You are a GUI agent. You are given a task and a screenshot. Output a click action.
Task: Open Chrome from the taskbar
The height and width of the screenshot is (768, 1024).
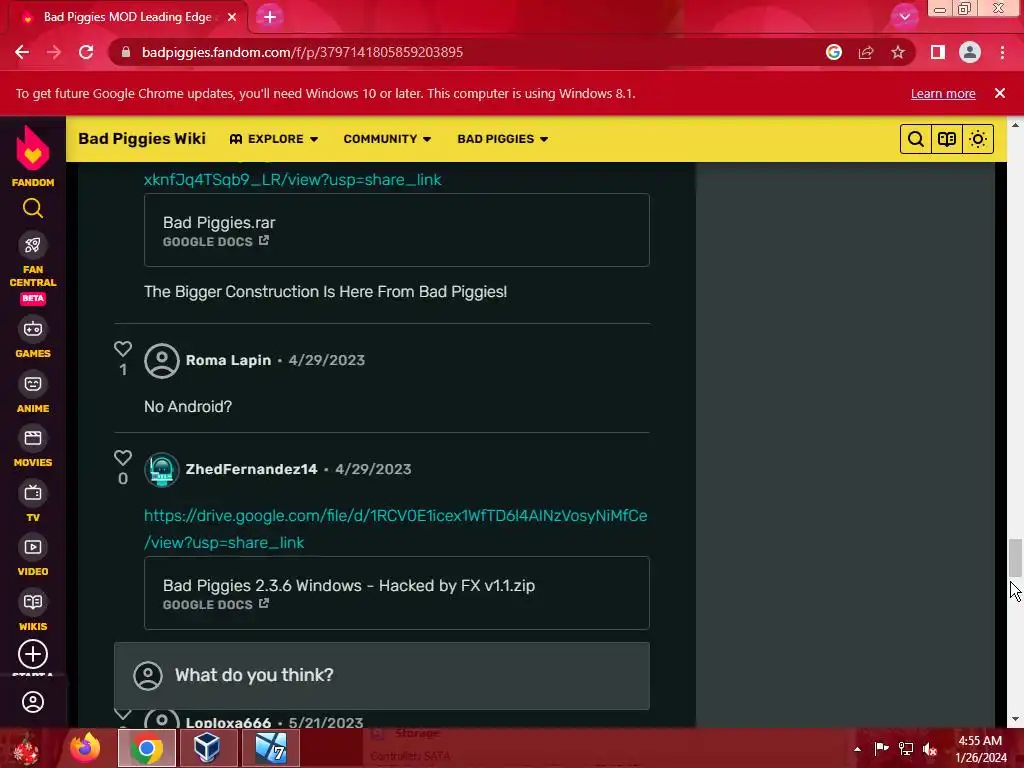click(146, 748)
